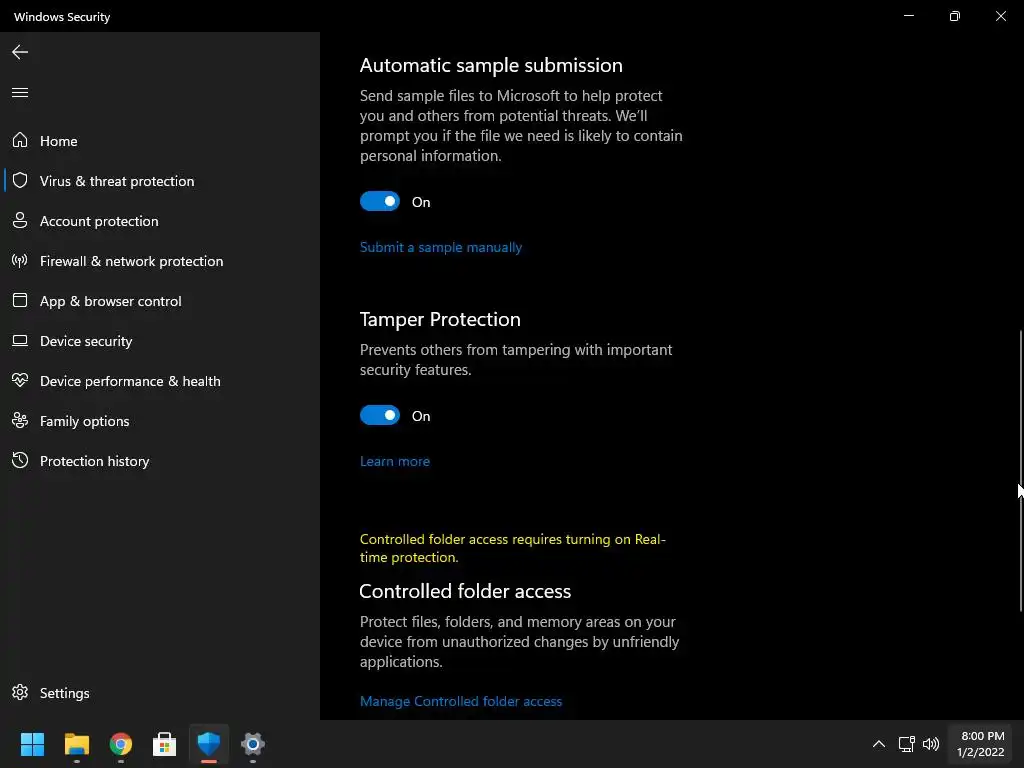Open Settings gear app in taskbar
The width and height of the screenshot is (1024, 768).
pos(253,744)
